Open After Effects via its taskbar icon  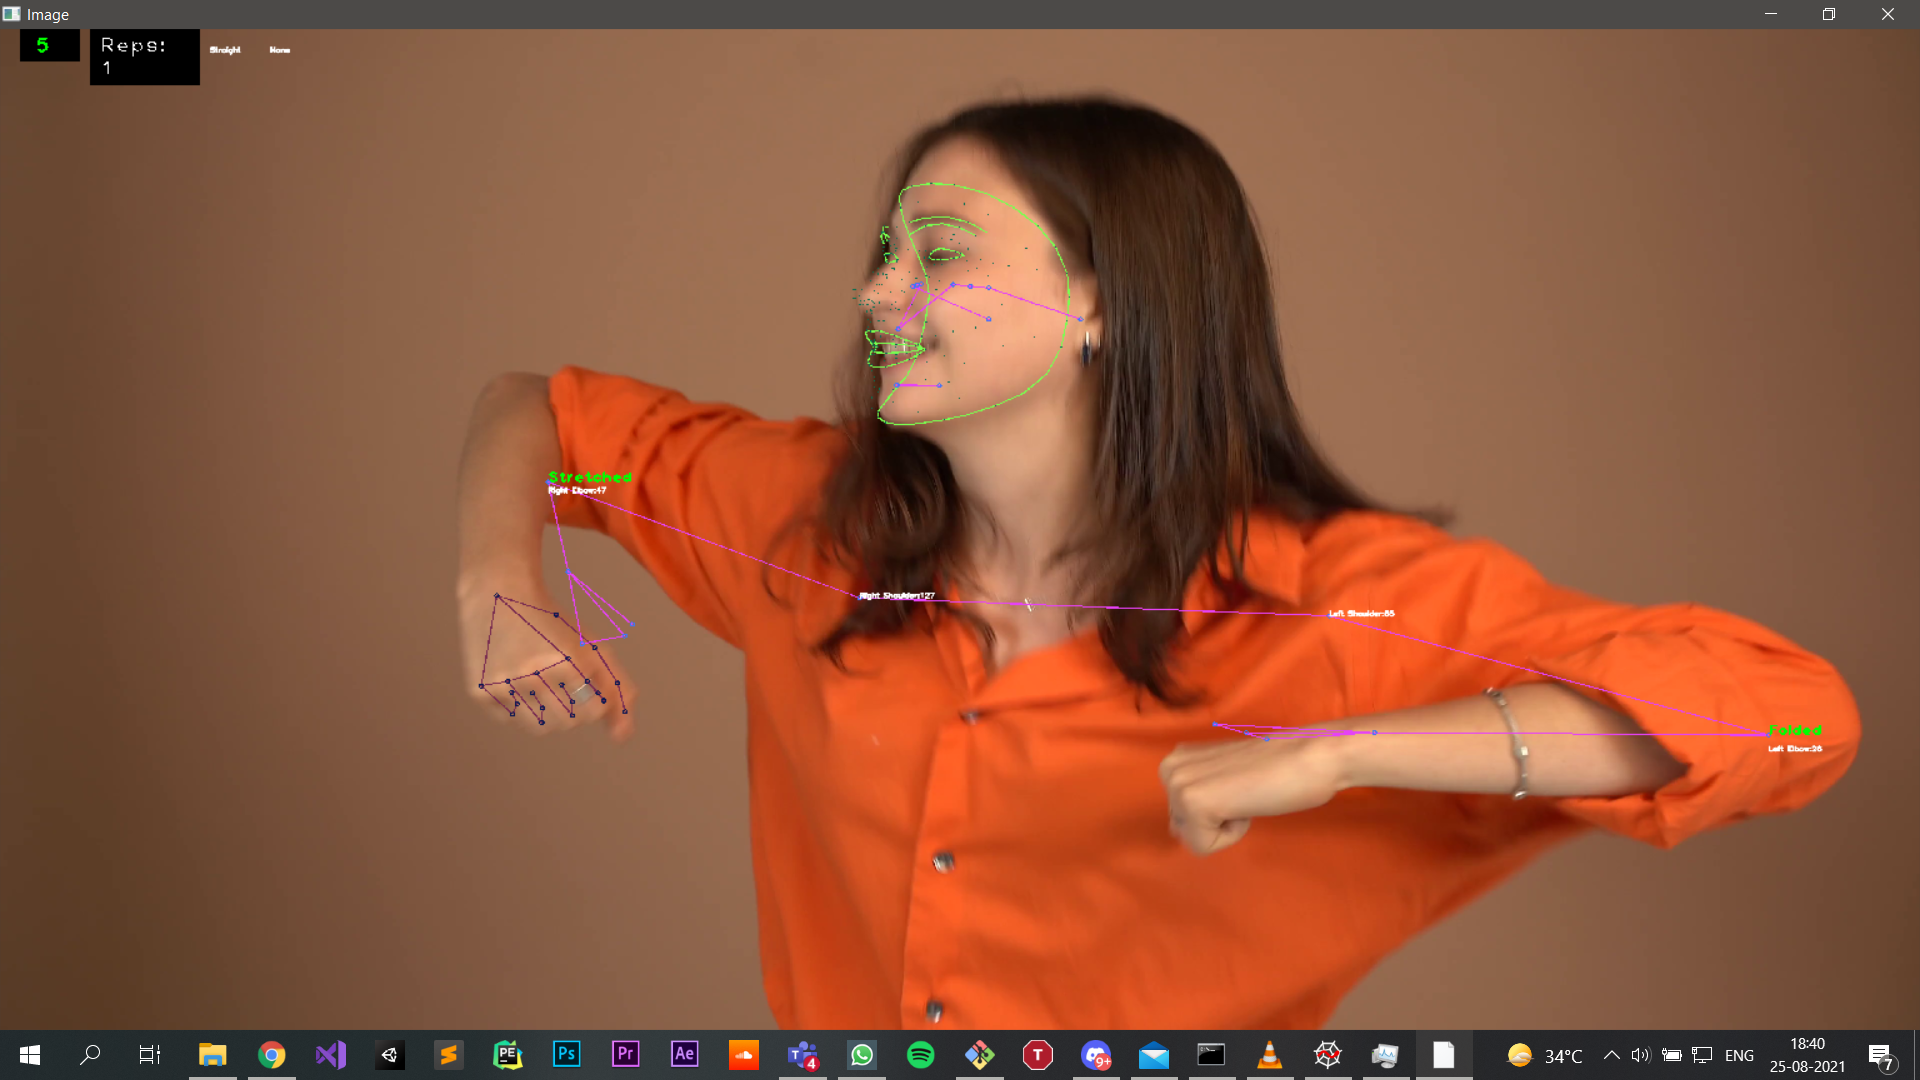[684, 1054]
